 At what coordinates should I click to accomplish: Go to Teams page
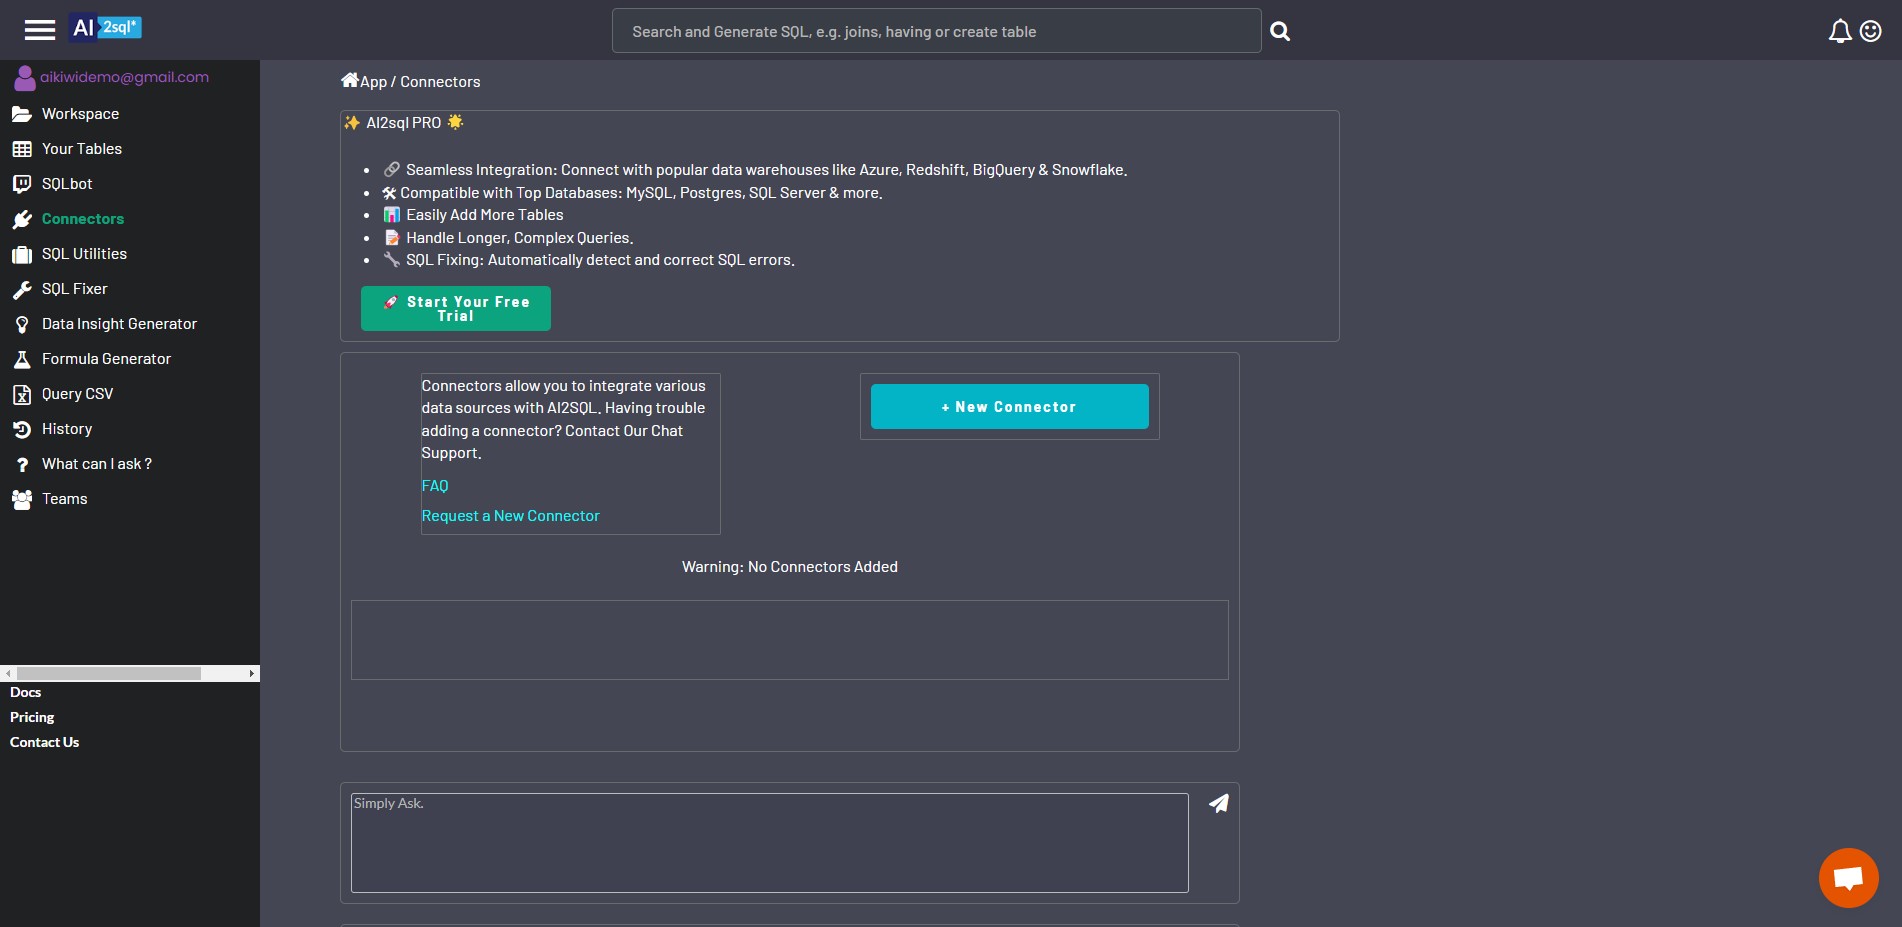pos(65,499)
